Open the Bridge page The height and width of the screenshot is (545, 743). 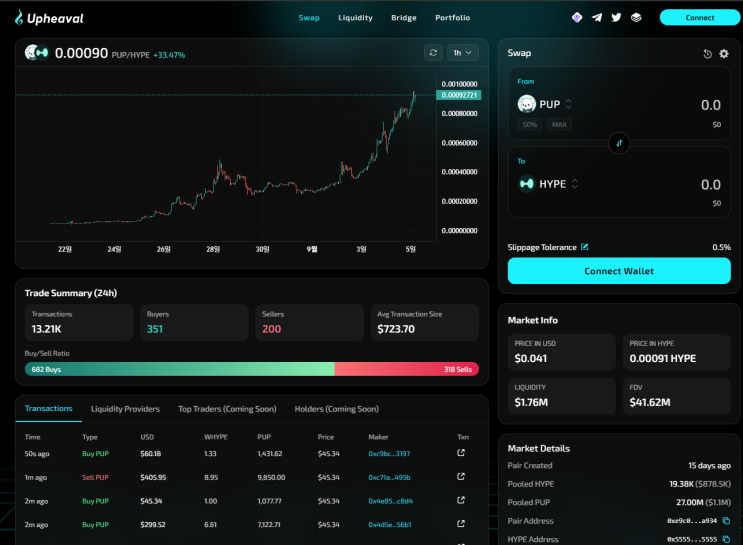click(x=404, y=18)
